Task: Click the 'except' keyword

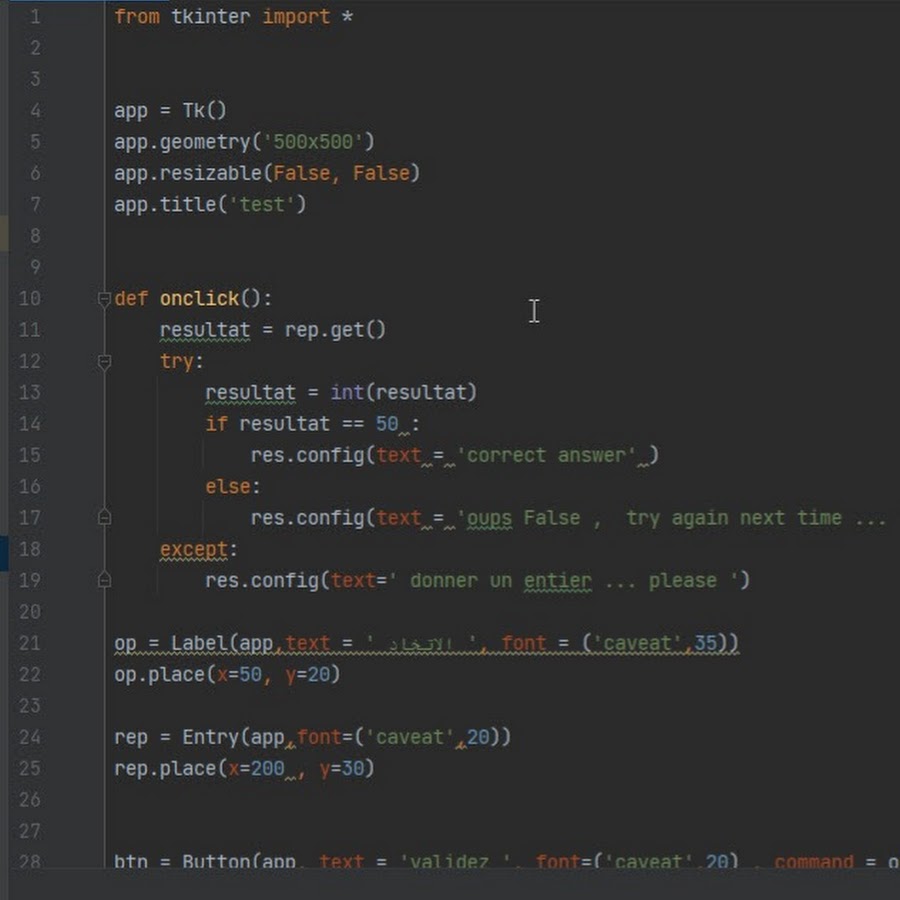Action: (194, 549)
